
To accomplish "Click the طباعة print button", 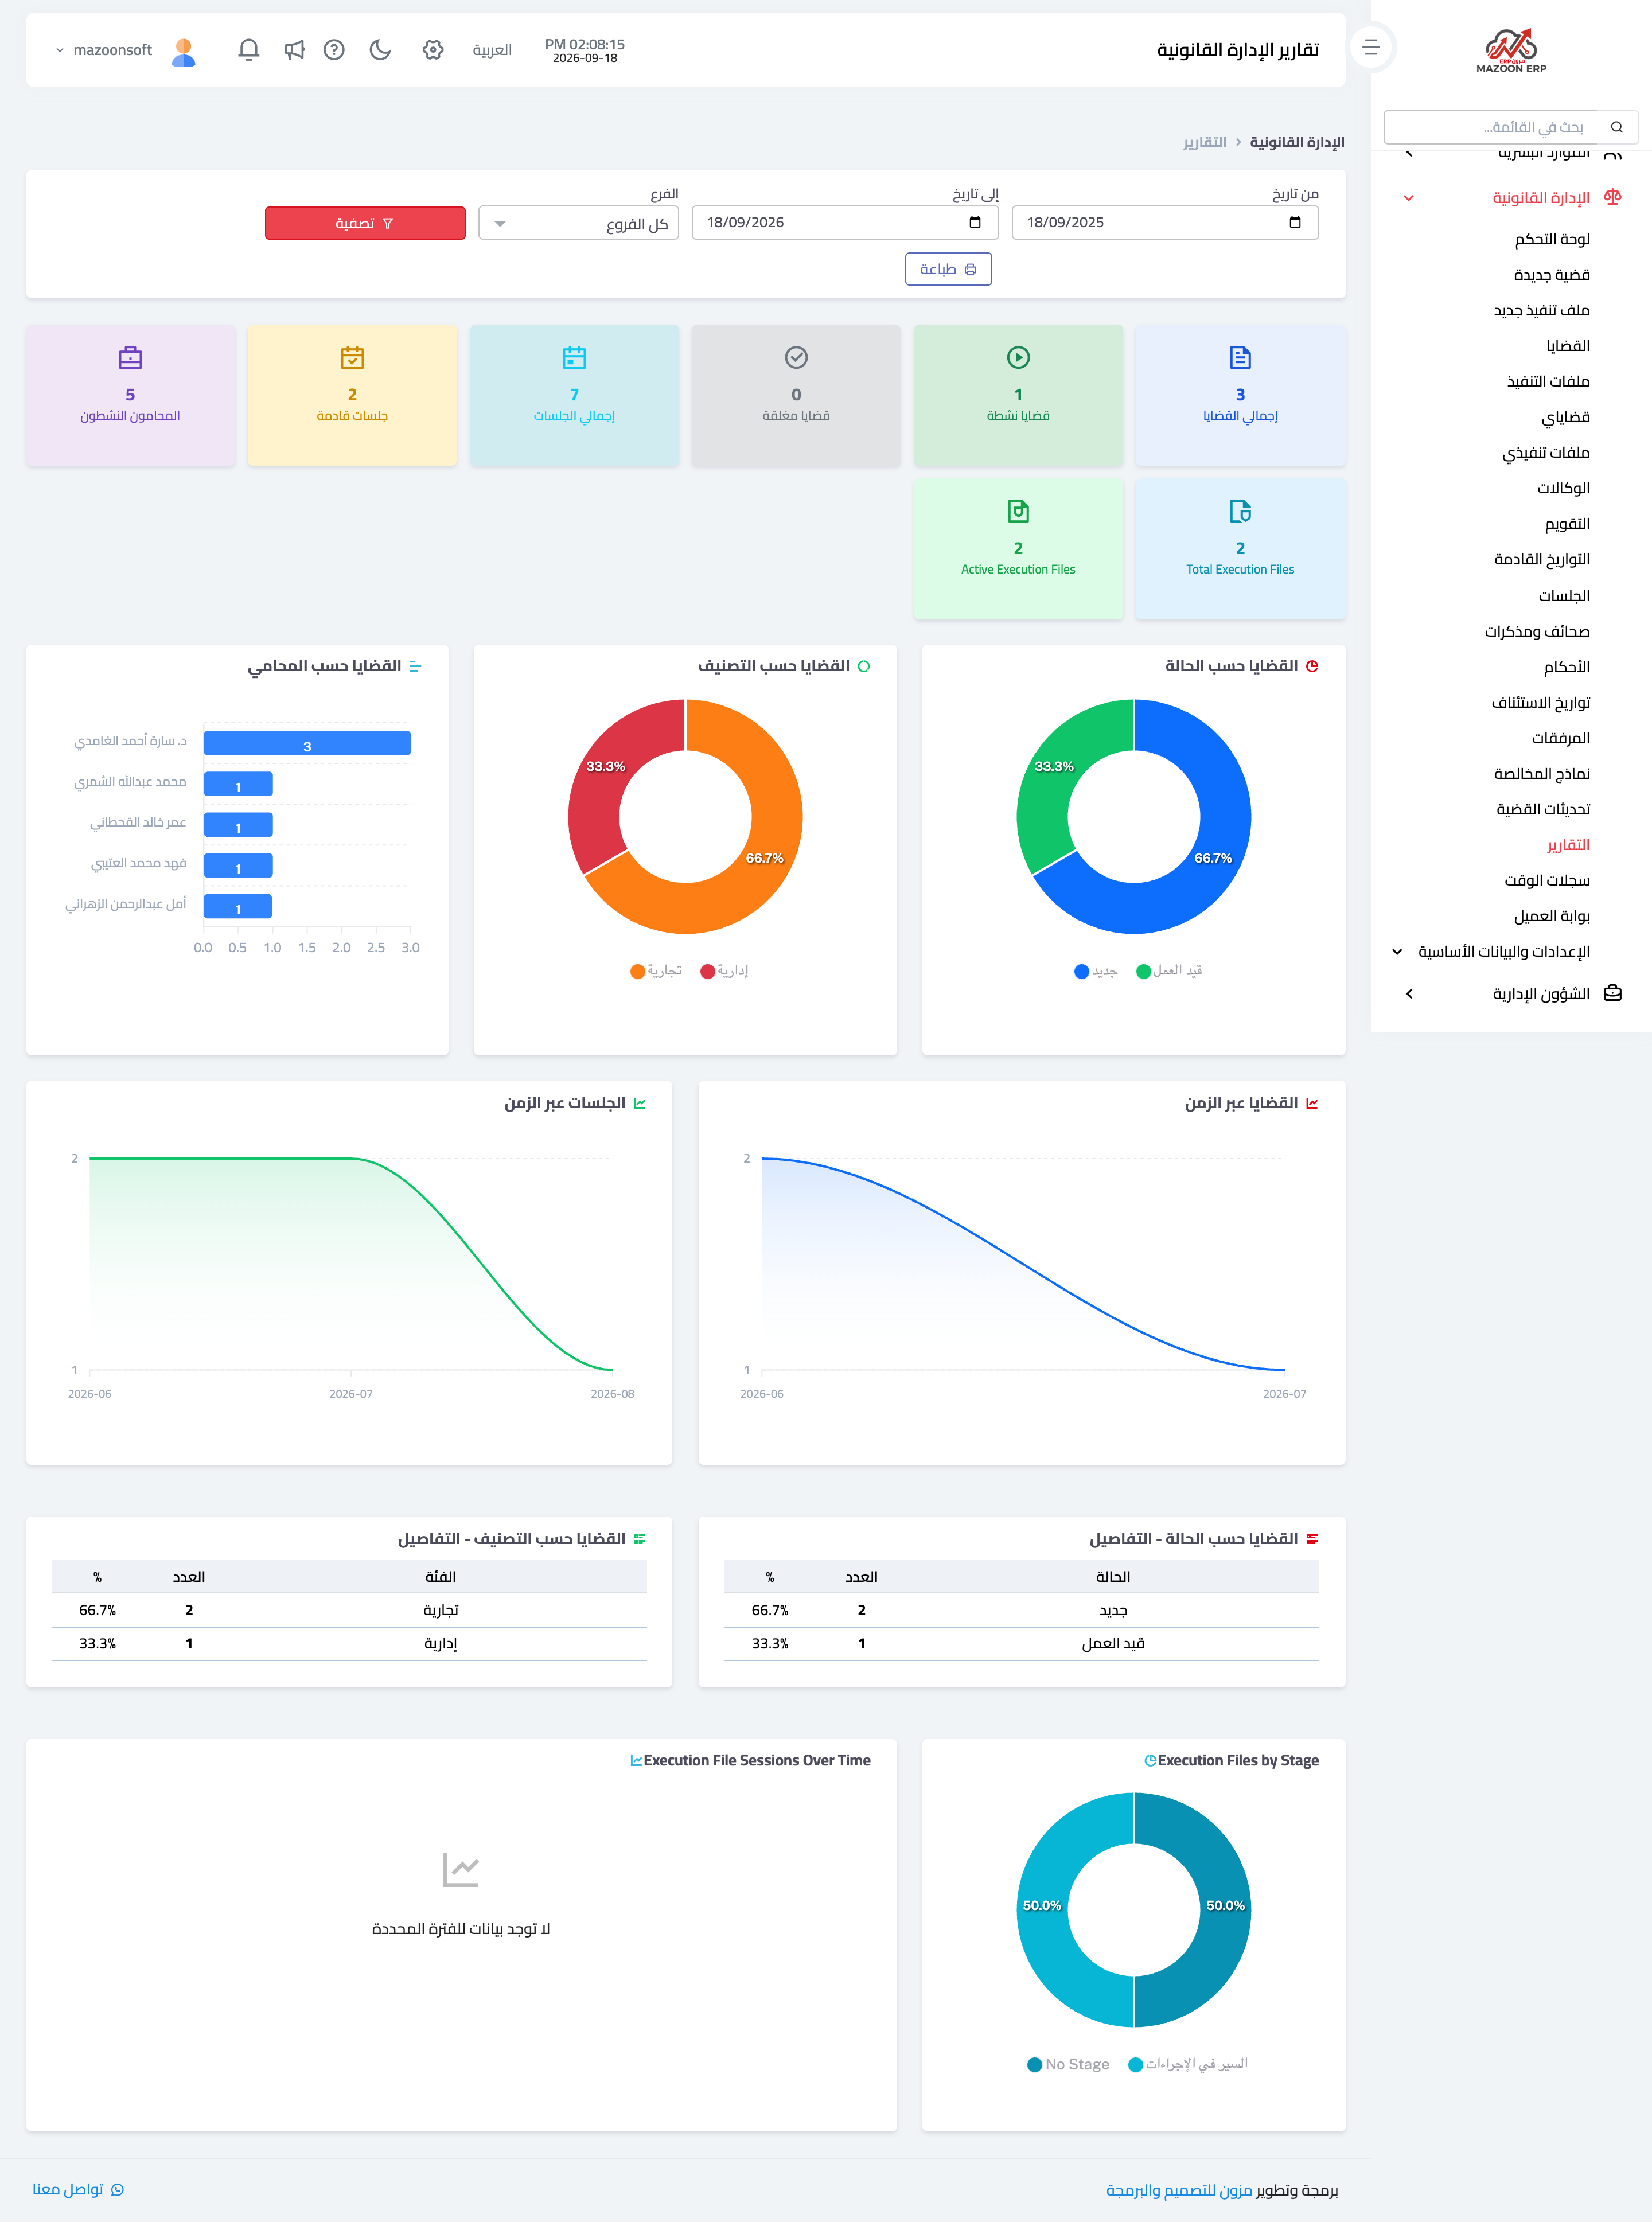I will coord(948,269).
